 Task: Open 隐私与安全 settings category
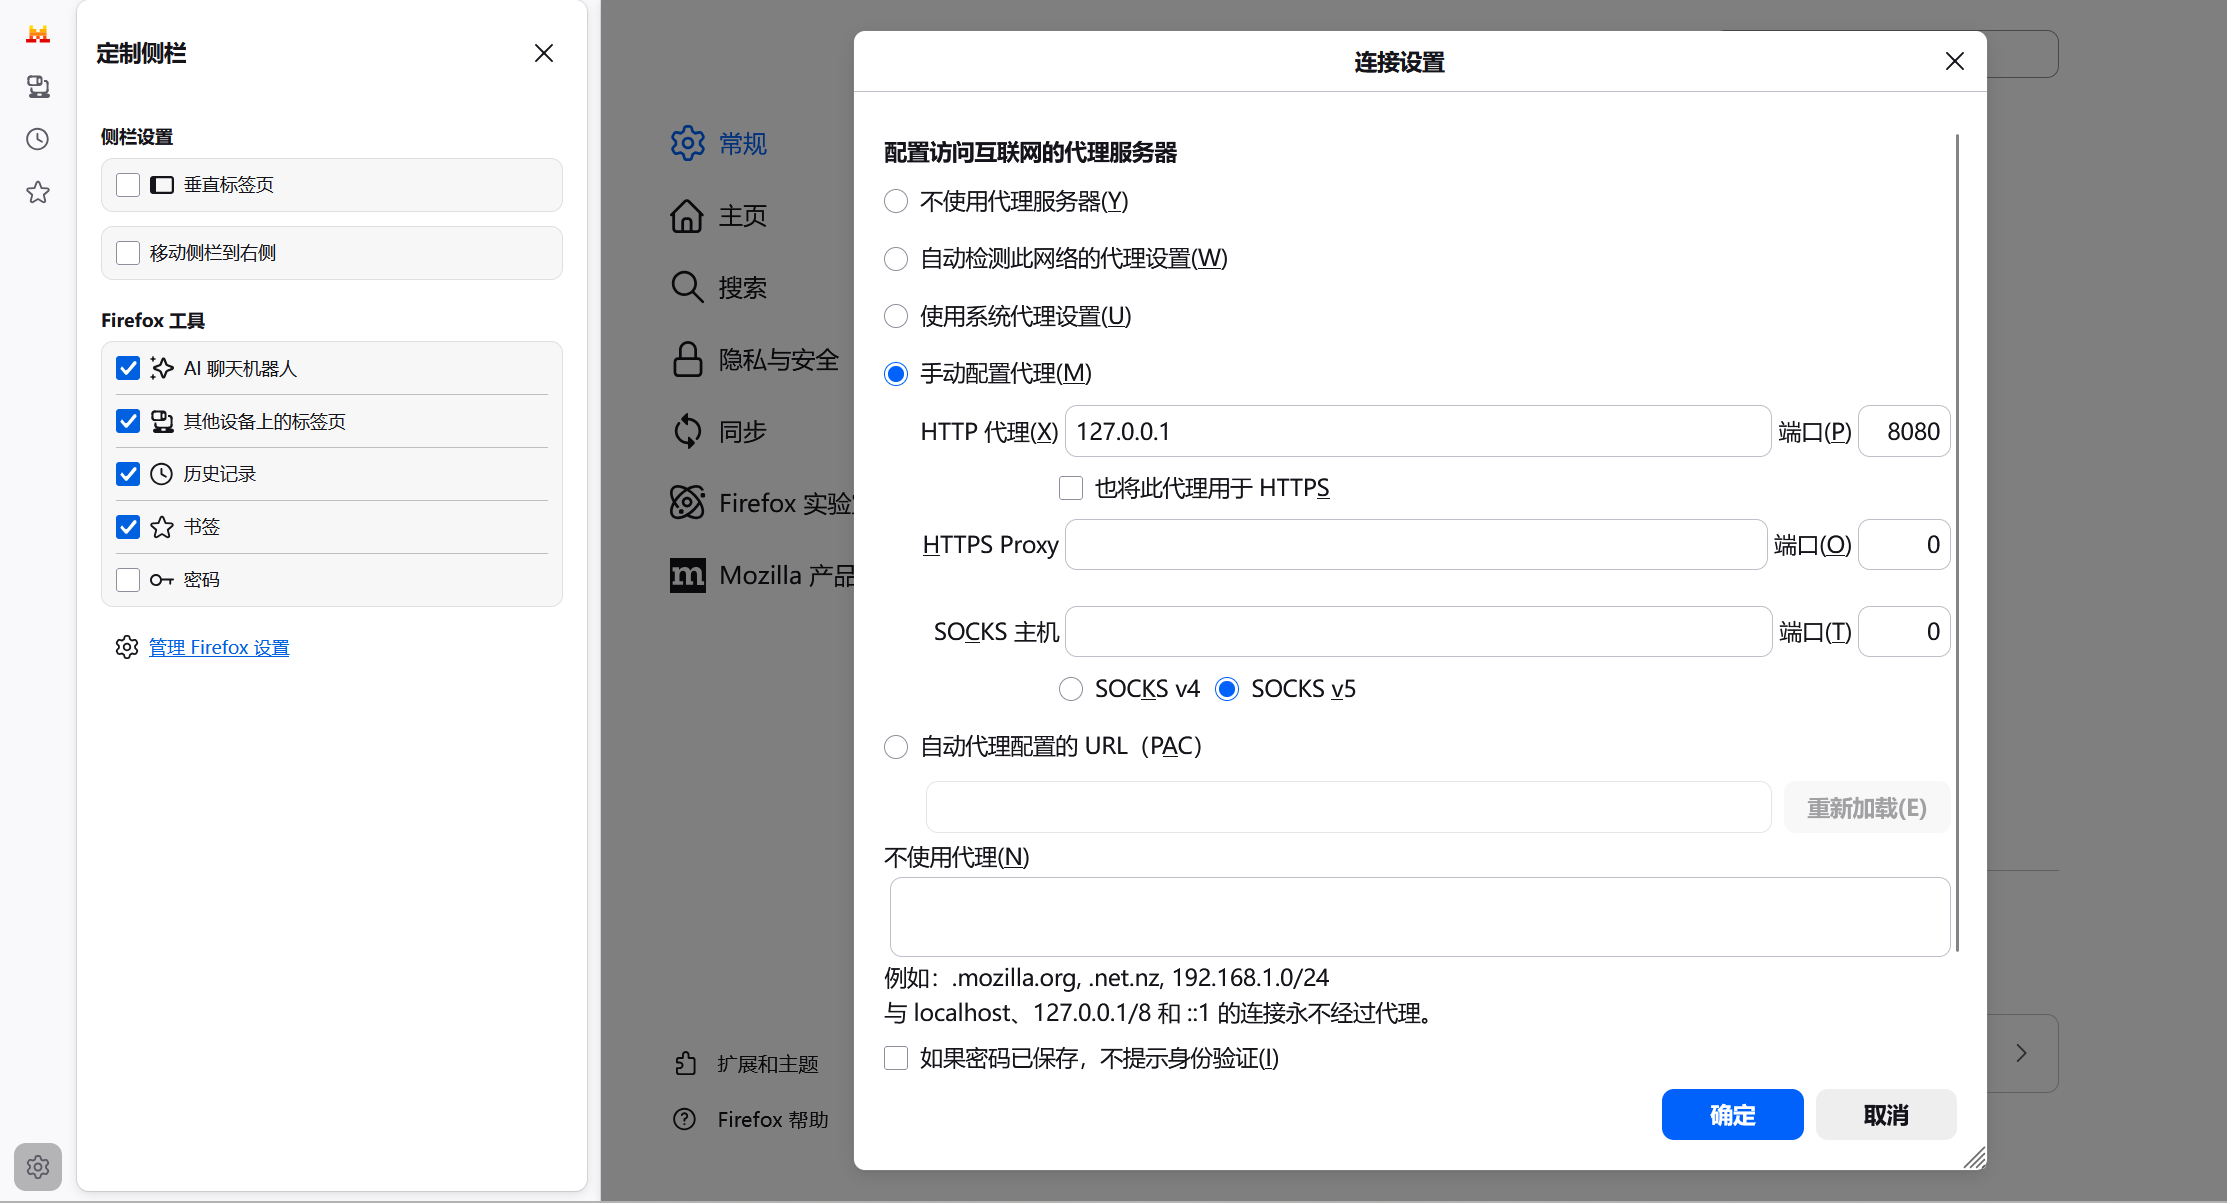coord(778,360)
